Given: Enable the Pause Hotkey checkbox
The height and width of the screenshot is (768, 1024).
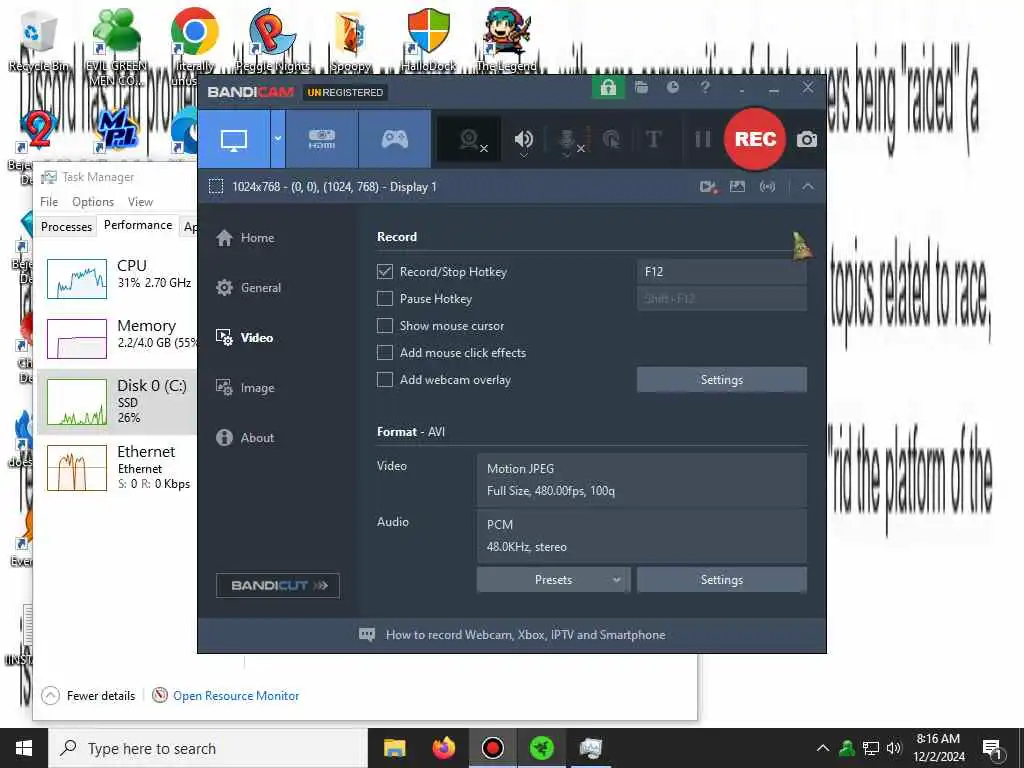Looking at the screenshot, I should click(x=385, y=298).
